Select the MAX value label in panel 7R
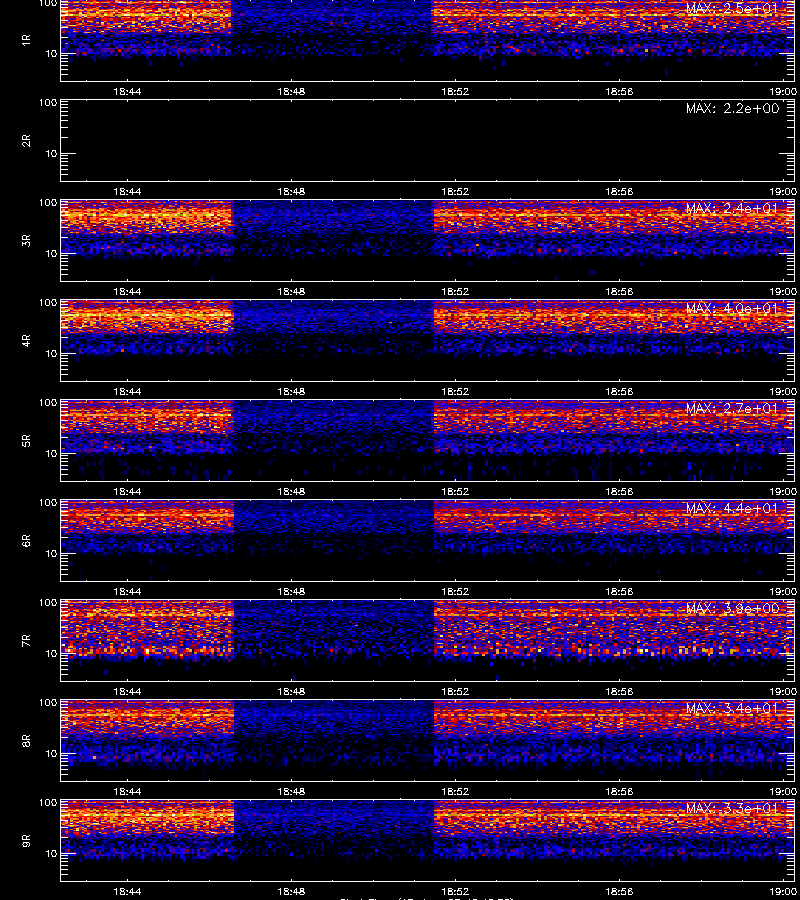The height and width of the screenshot is (900, 800). click(x=732, y=608)
